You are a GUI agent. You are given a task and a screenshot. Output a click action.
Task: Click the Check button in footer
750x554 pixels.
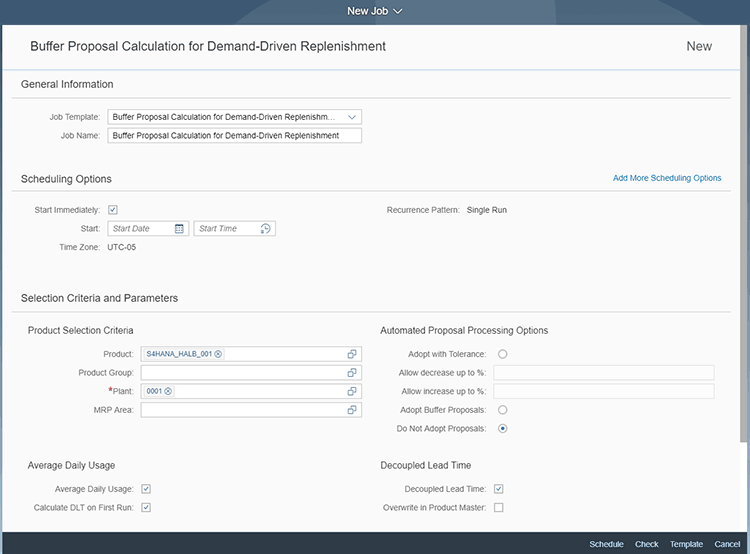coord(646,544)
